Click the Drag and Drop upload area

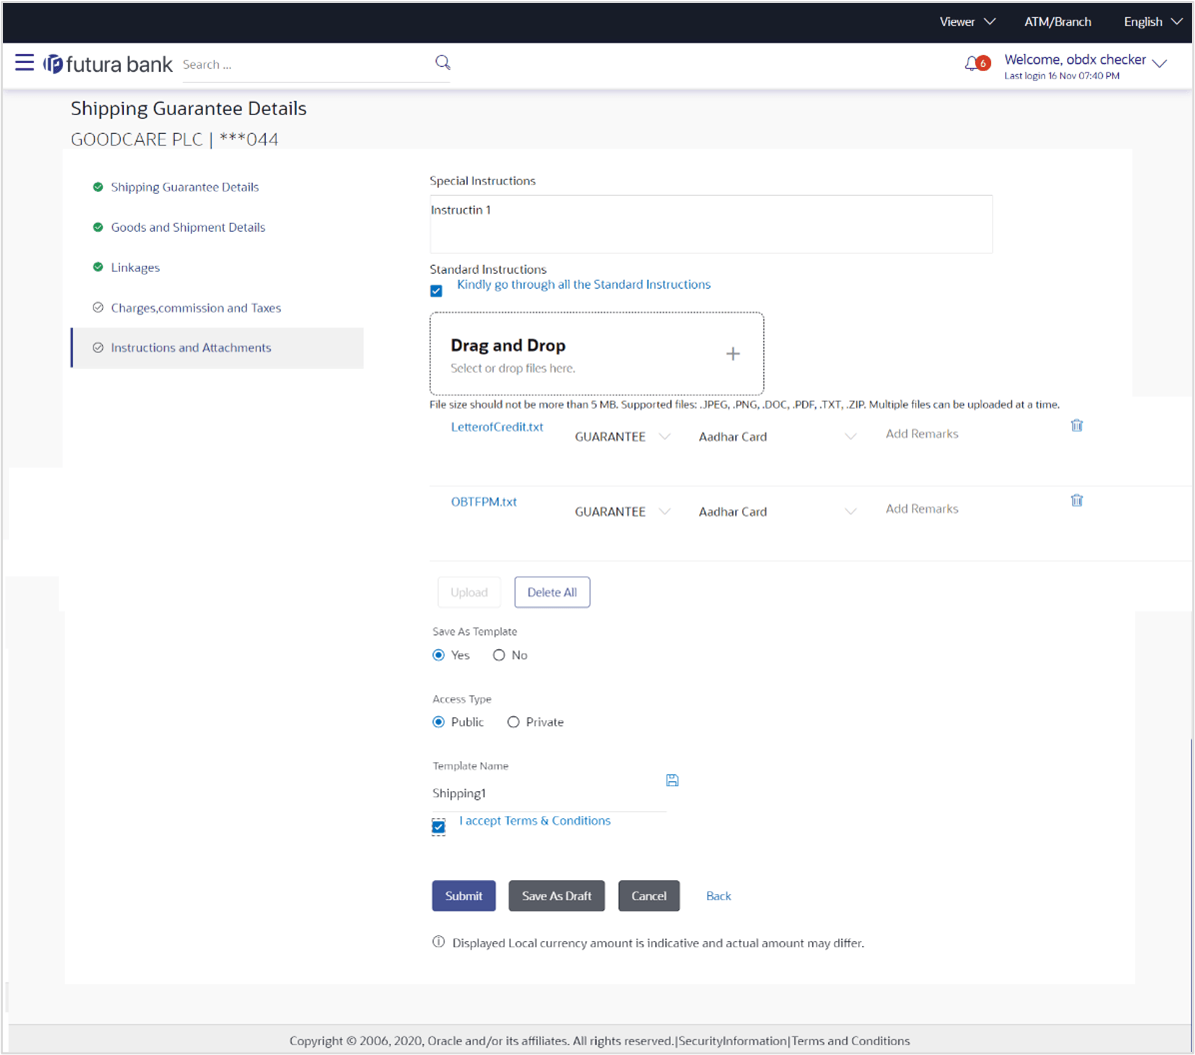[x=597, y=354]
